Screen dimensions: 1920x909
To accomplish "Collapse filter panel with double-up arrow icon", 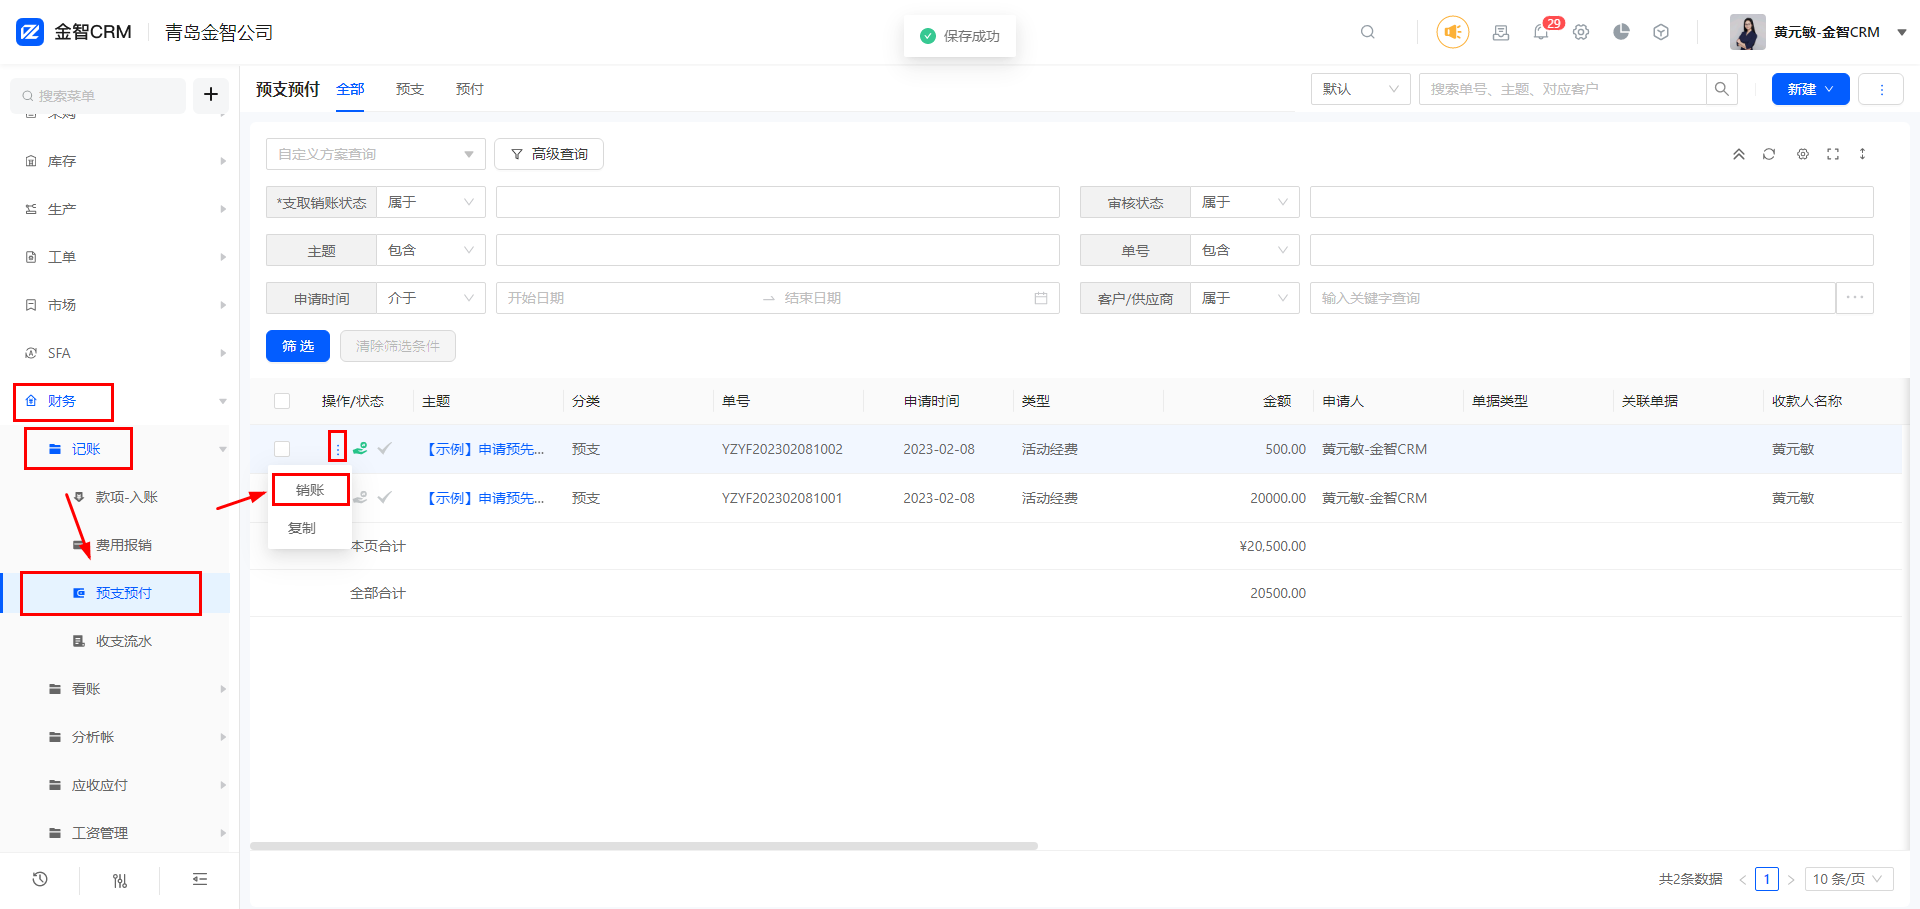I will [x=1739, y=154].
